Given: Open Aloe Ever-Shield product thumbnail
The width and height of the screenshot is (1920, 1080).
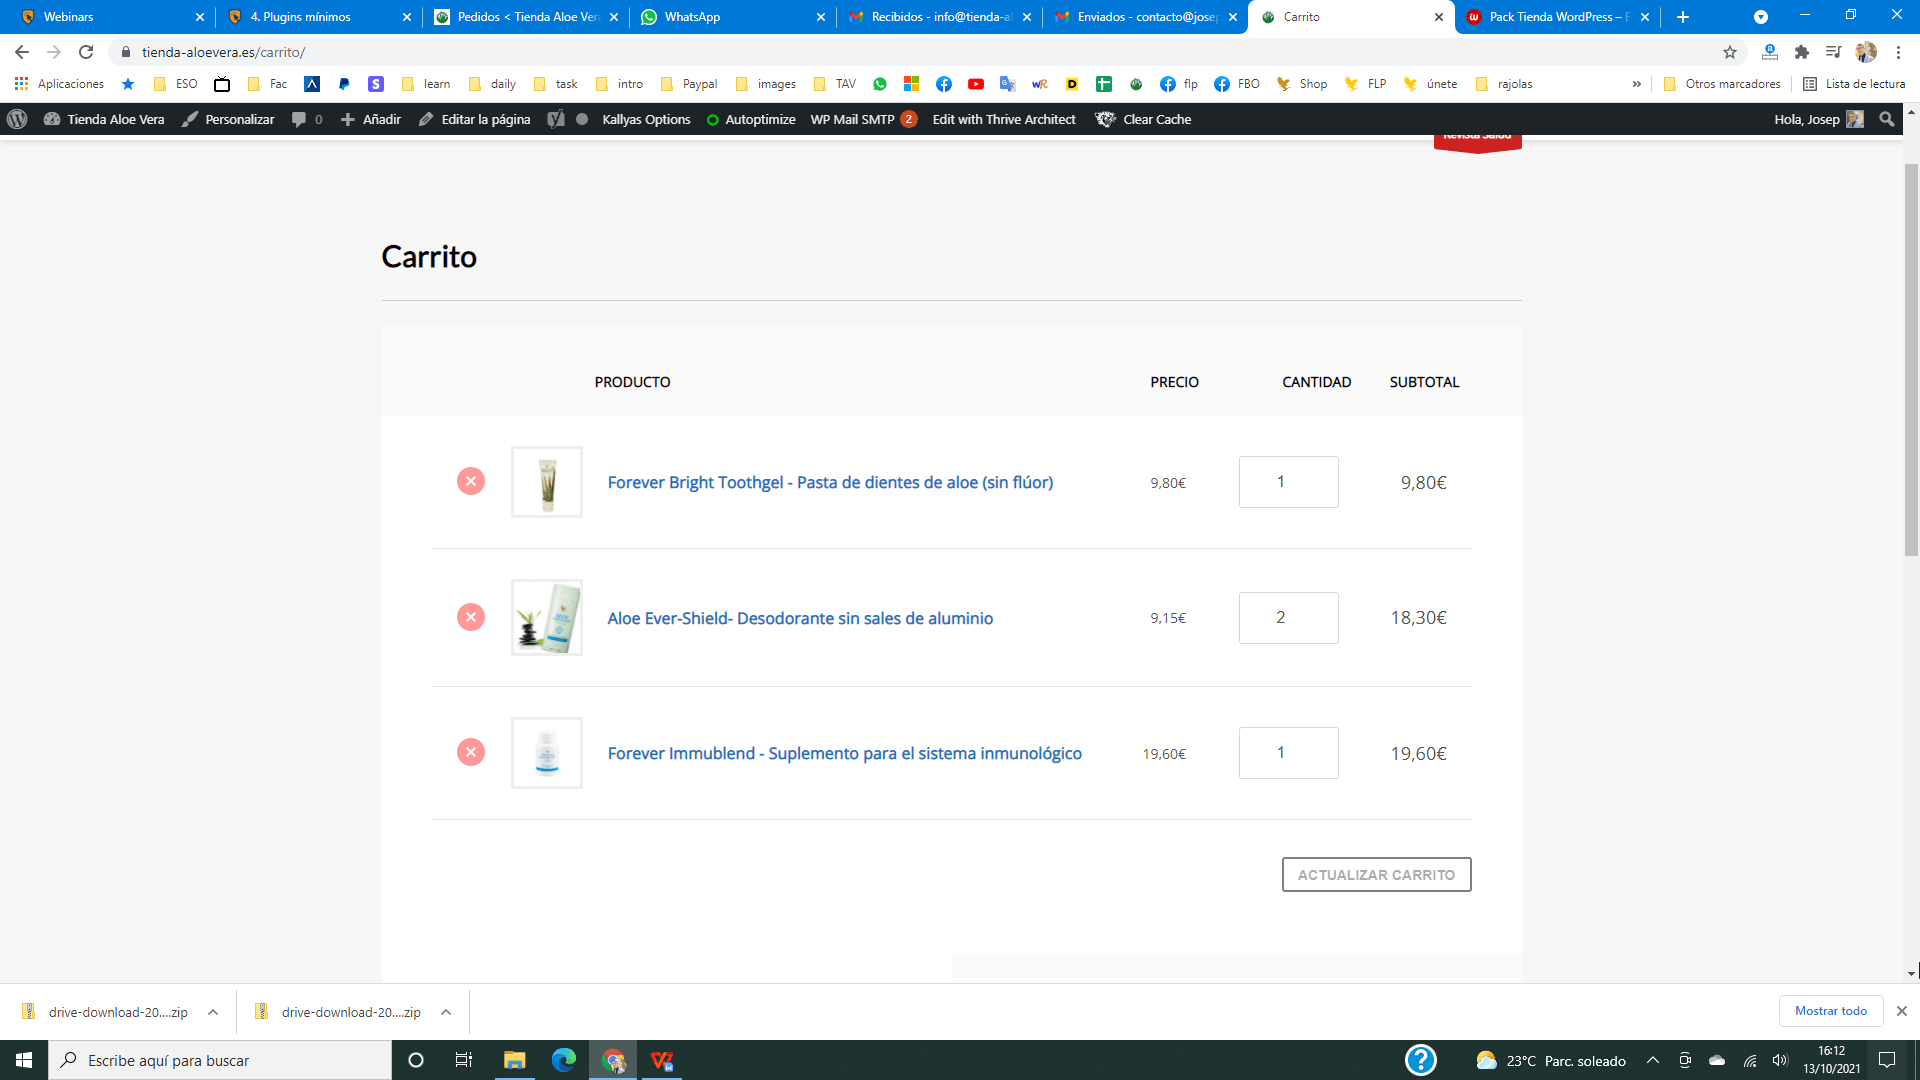Looking at the screenshot, I should coord(547,617).
